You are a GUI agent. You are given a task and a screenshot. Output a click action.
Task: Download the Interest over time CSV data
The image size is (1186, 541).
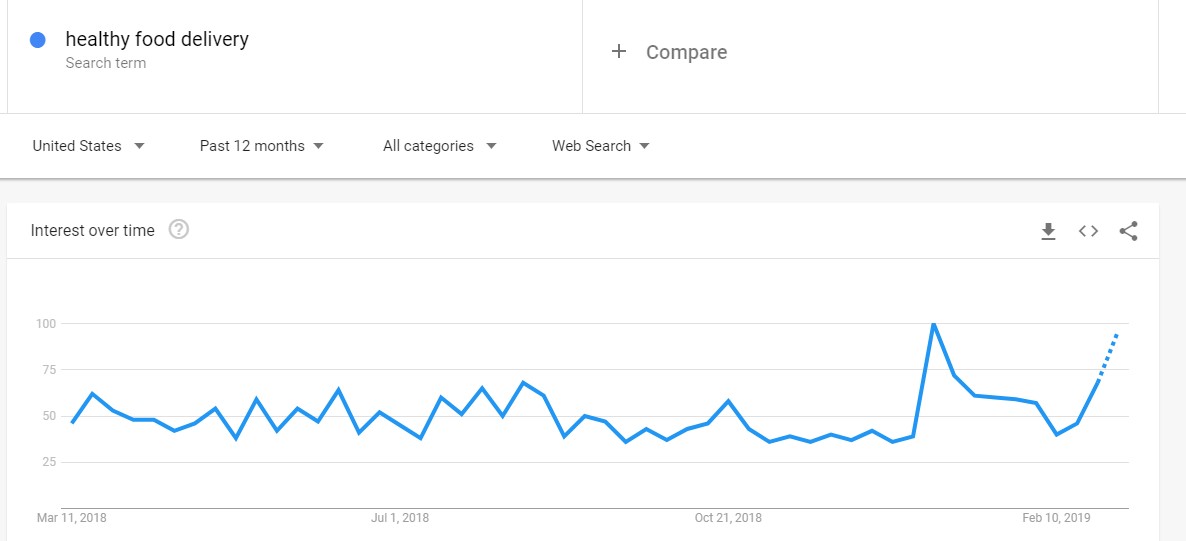click(x=1048, y=232)
